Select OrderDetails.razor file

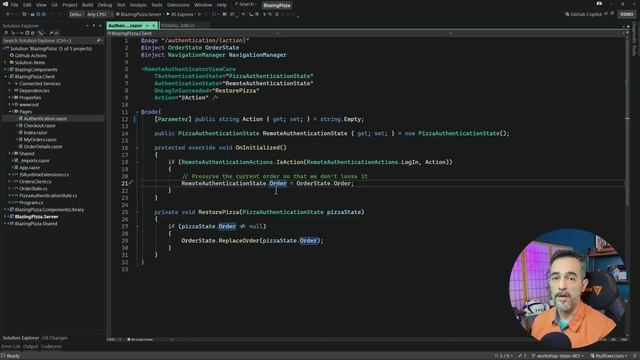click(x=43, y=147)
